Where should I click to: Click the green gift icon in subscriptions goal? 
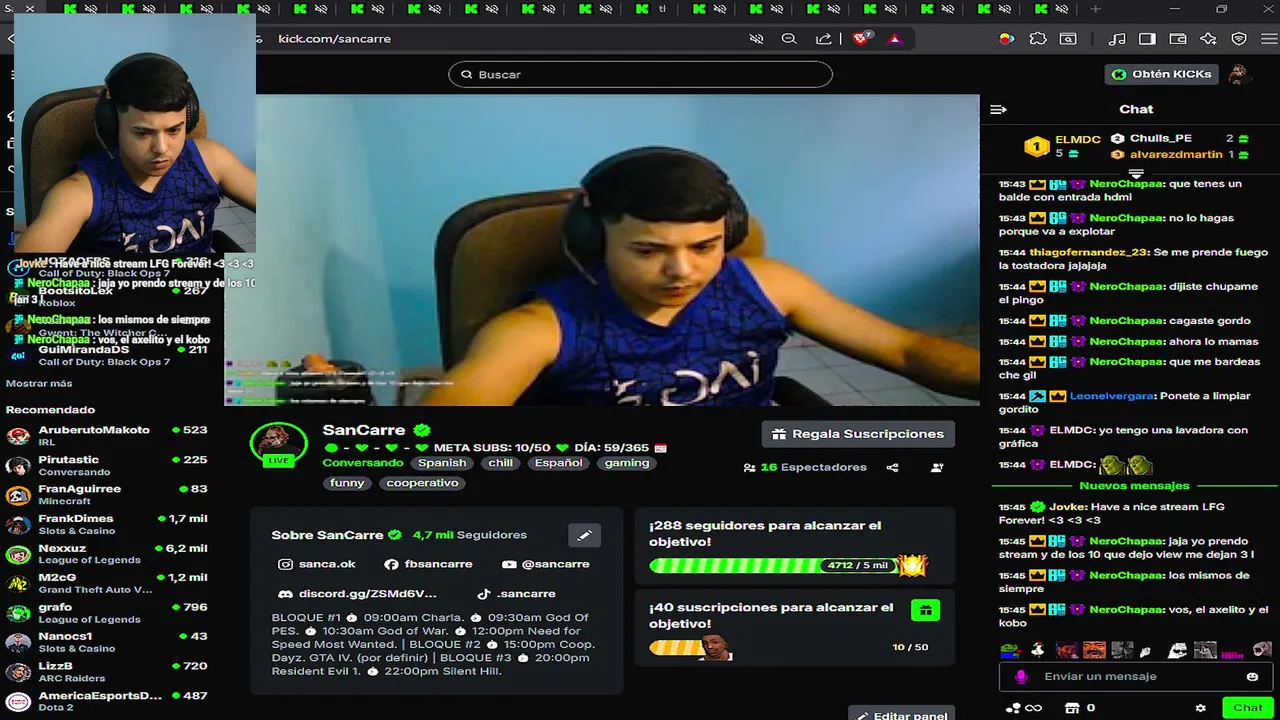click(925, 610)
